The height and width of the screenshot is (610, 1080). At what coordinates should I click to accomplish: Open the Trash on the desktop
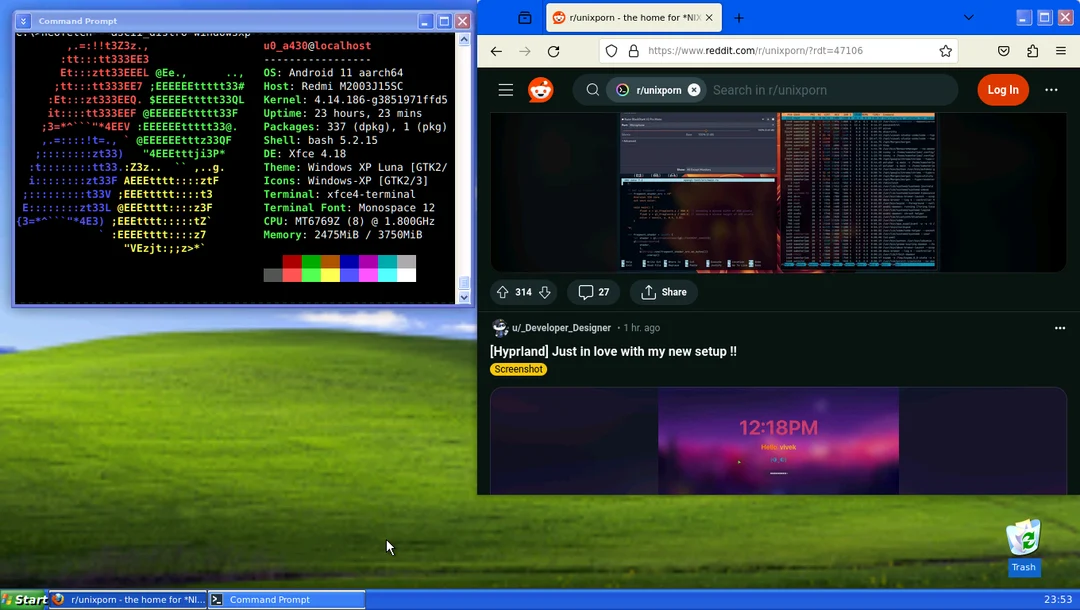(x=1023, y=538)
